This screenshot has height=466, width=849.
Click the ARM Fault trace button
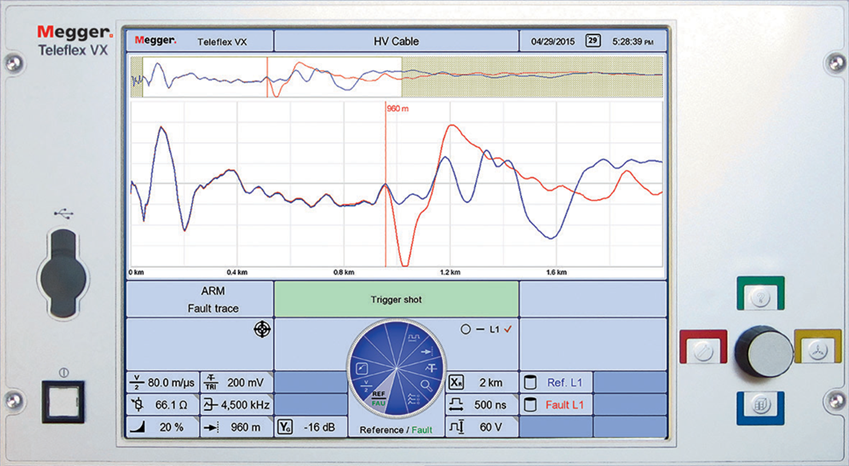(x=200, y=299)
